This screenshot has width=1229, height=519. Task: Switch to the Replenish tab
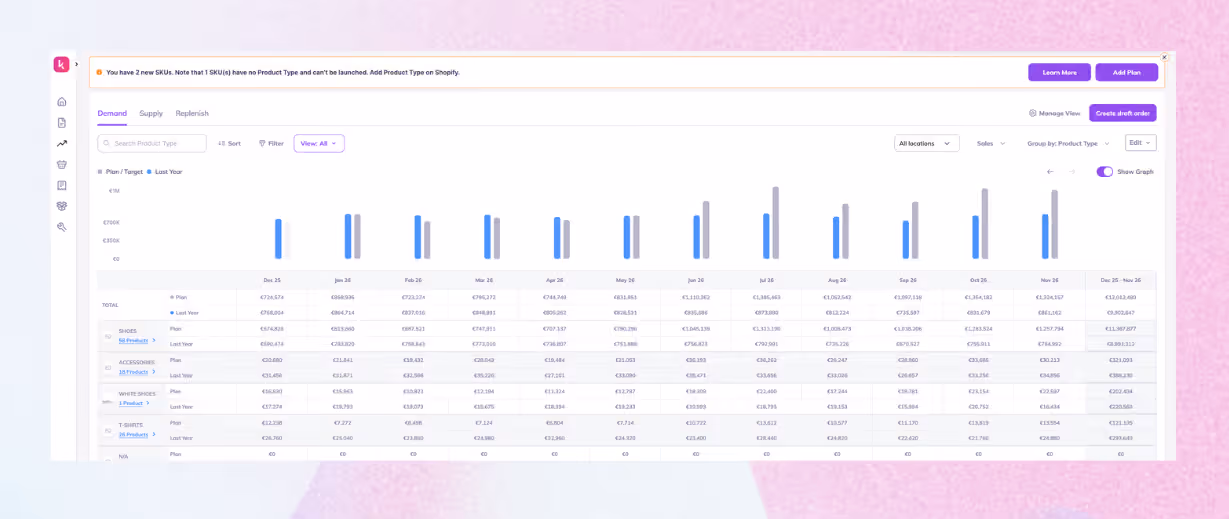(x=192, y=113)
